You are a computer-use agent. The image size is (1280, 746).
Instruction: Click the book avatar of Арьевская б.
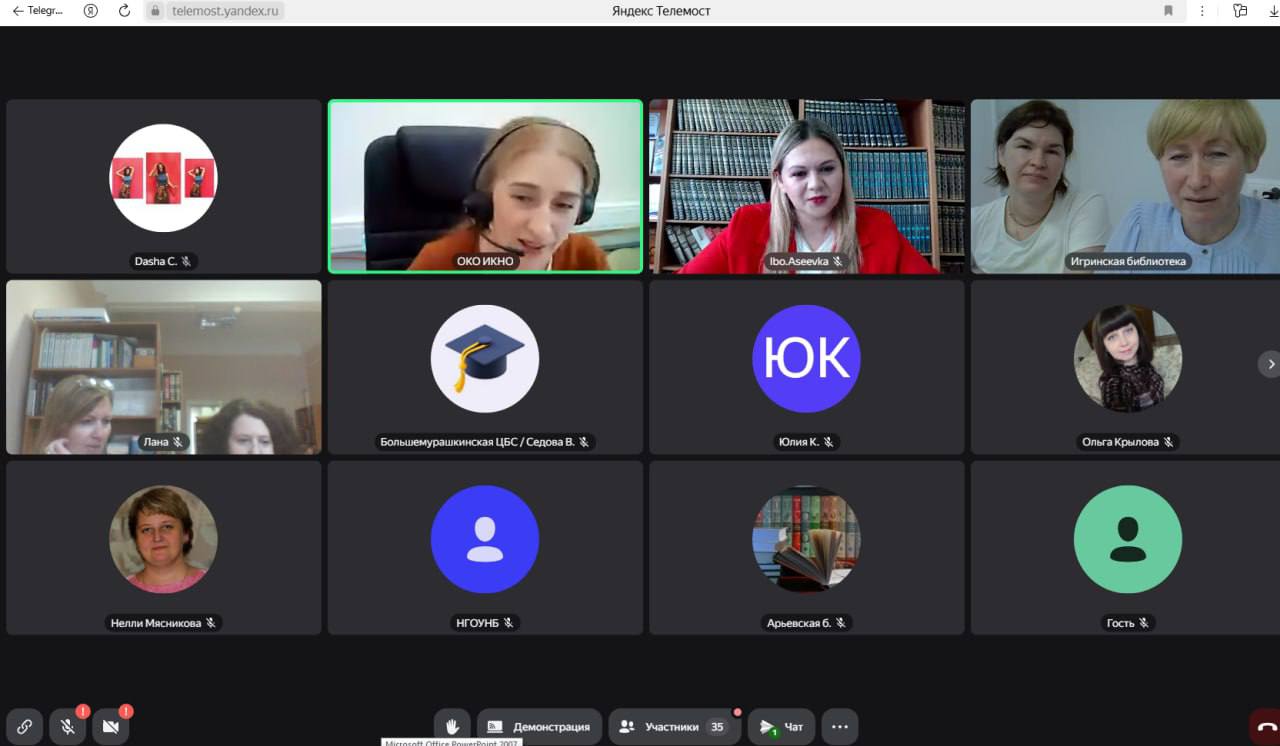[806, 540]
